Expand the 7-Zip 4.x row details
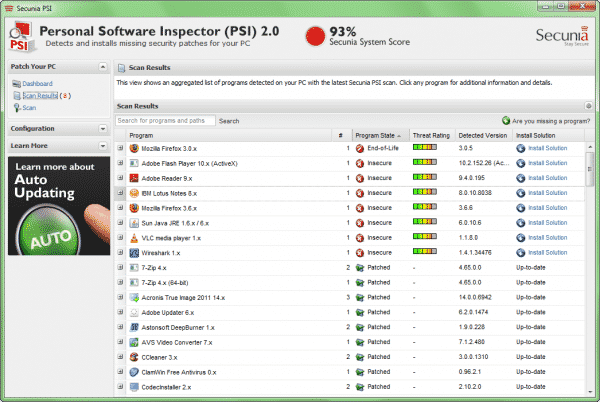Screen dimensions: 600x402 coord(120,268)
